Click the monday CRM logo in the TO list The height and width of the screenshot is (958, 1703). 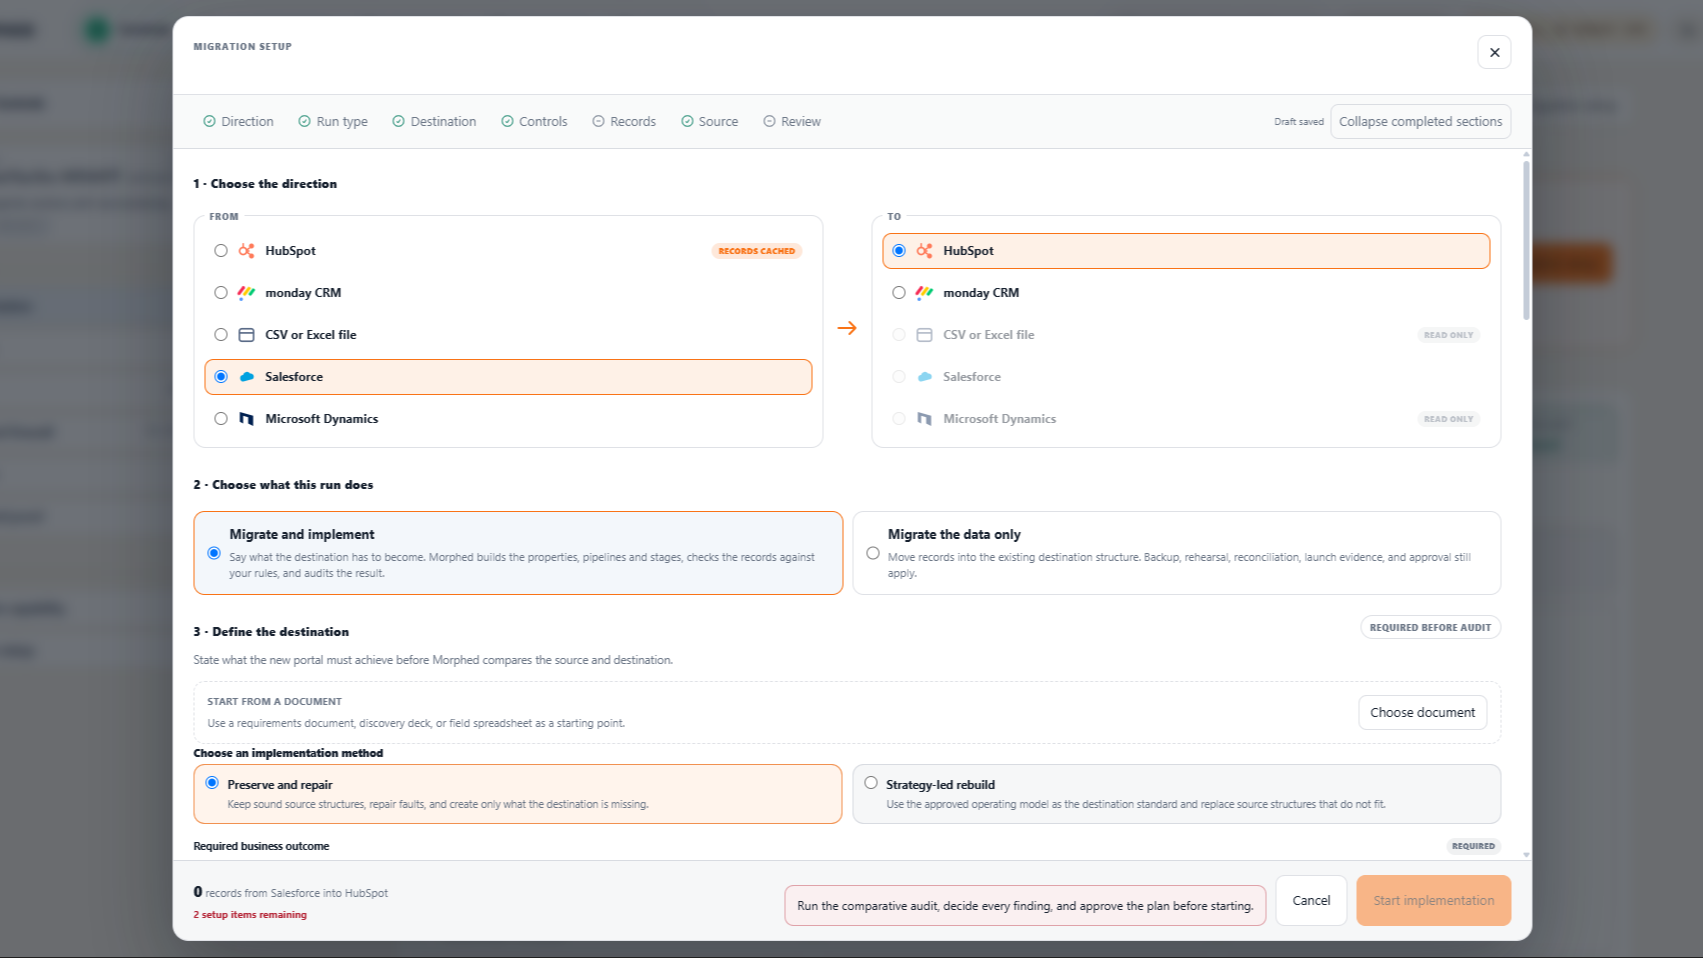[x=924, y=293]
